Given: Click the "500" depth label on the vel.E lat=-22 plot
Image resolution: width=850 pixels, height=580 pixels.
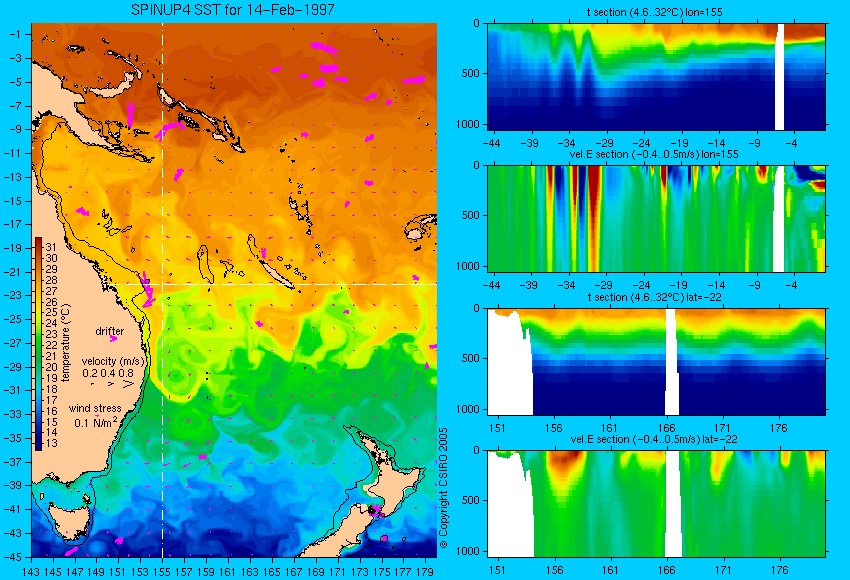Looking at the screenshot, I should click(471, 500).
